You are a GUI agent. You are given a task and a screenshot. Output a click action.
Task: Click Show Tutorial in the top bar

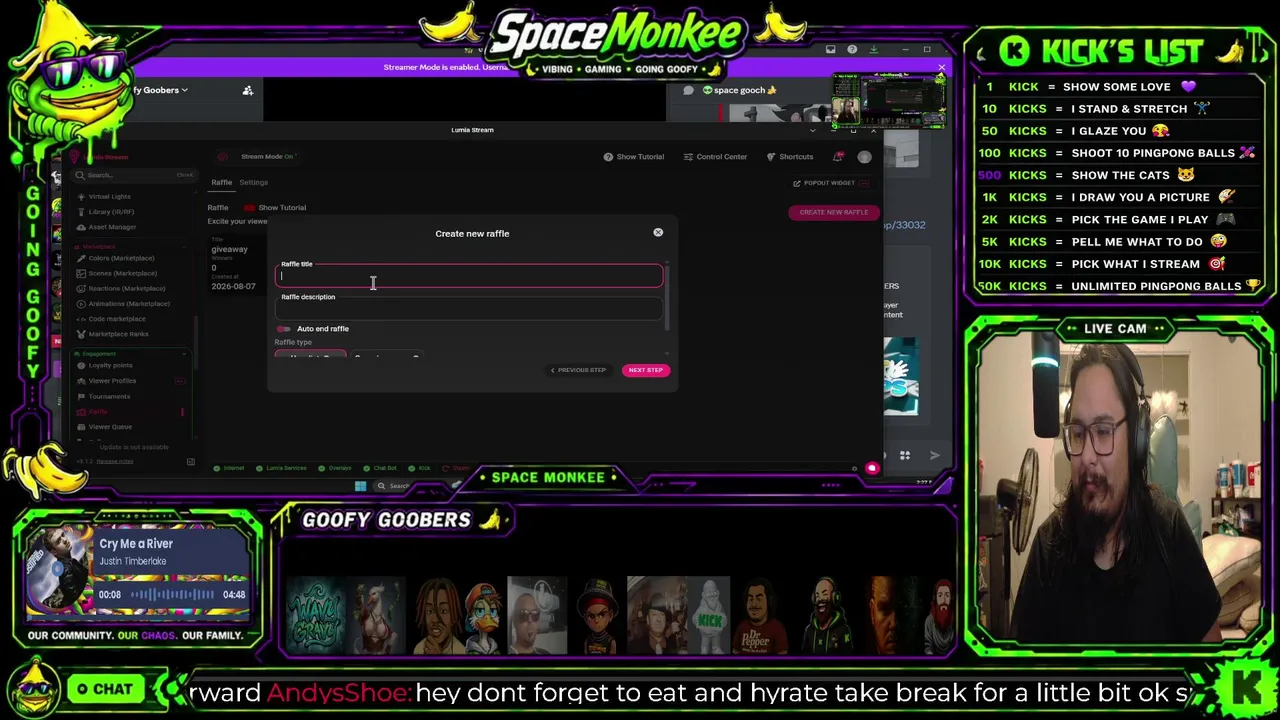[634, 157]
